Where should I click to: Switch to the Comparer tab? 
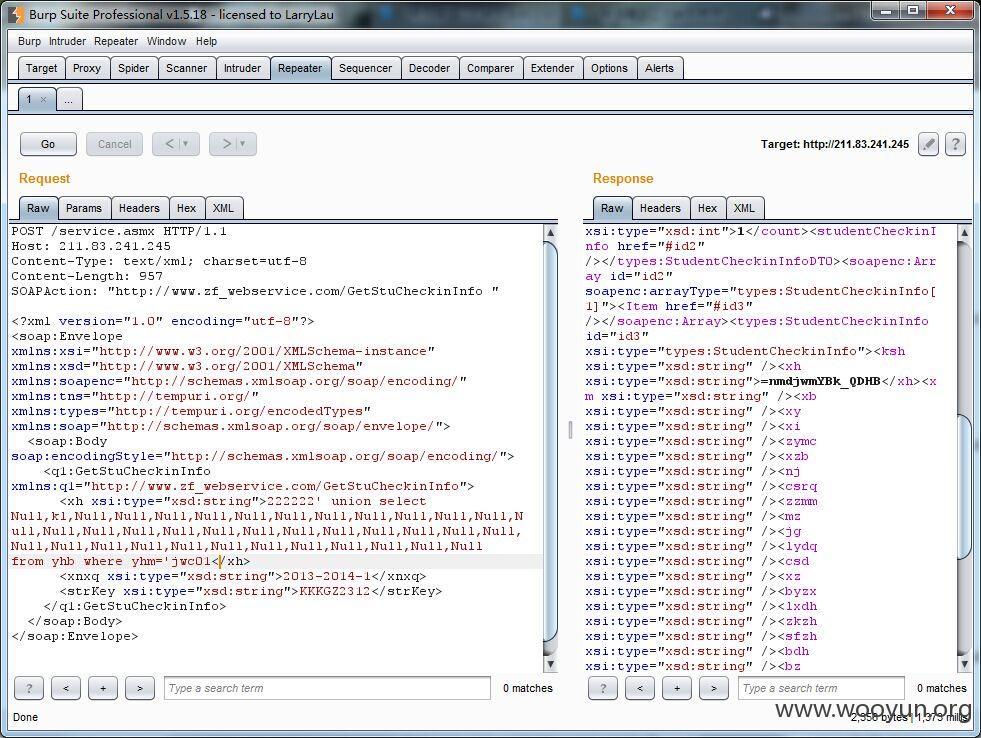[490, 68]
